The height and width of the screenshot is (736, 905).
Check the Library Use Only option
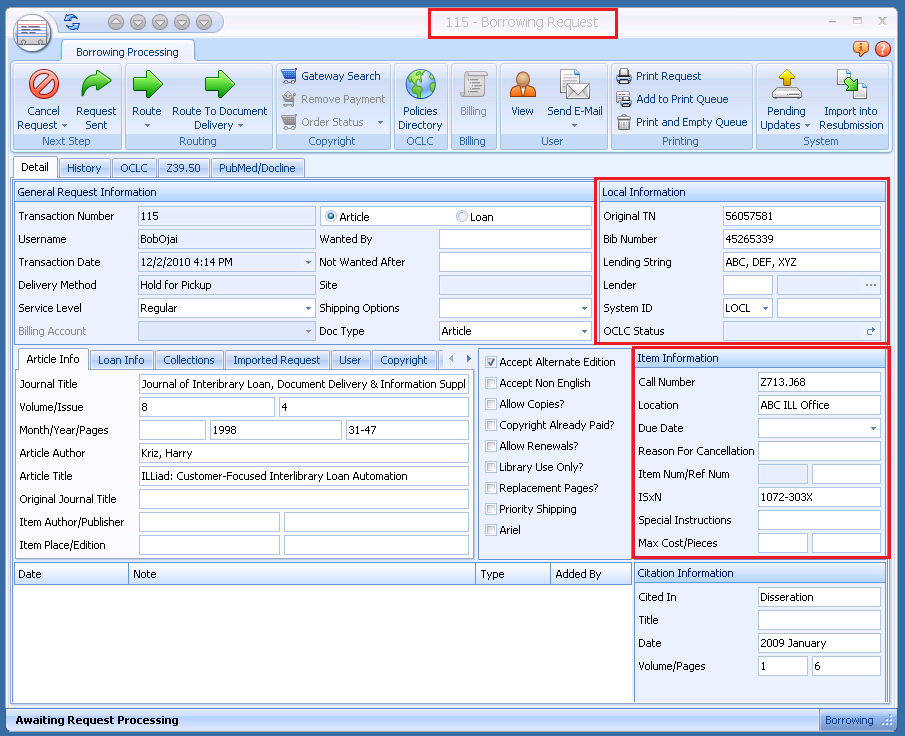pos(491,467)
